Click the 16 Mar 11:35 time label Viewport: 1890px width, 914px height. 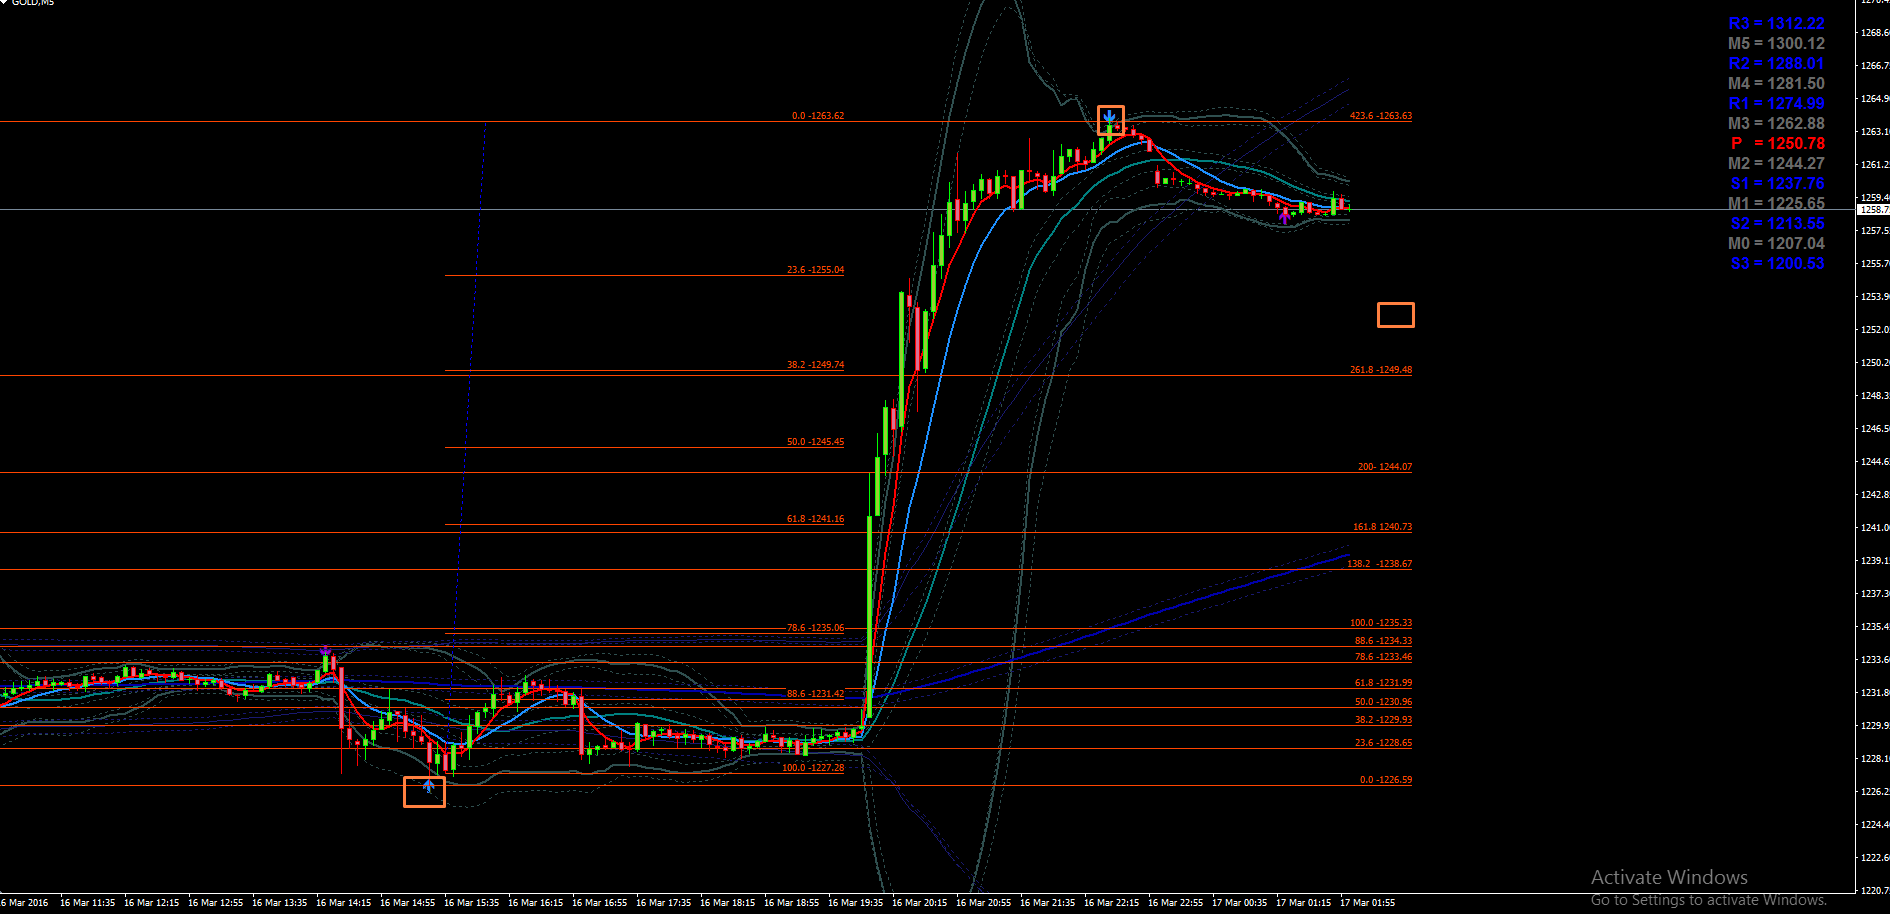[87, 903]
